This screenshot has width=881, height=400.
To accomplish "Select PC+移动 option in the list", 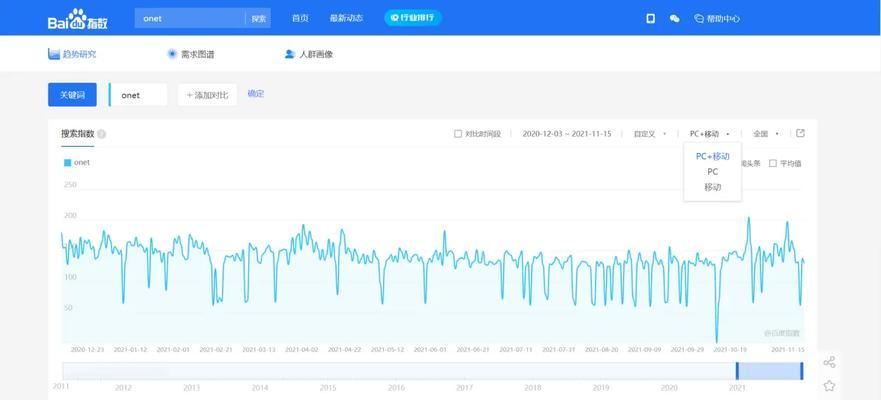I will tap(712, 156).
